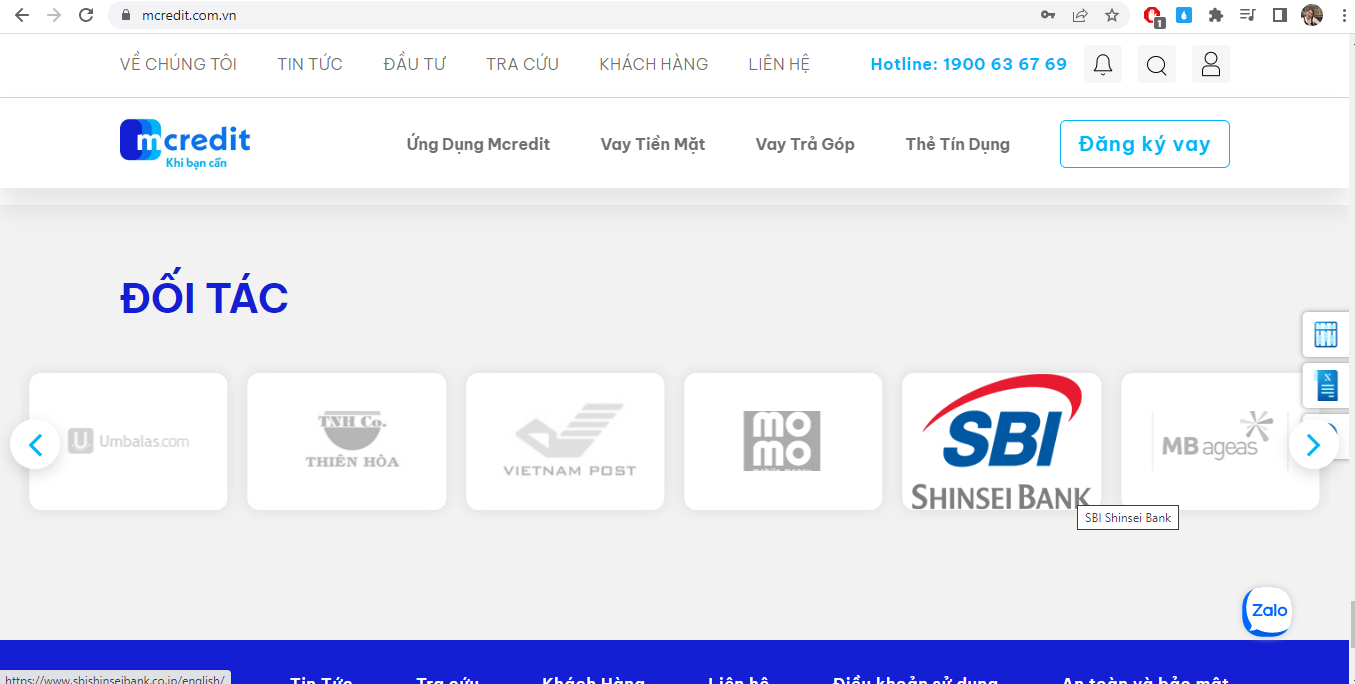Open the Zalo chat bubble
This screenshot has height=684, width=1355.
coord(1268,610)
